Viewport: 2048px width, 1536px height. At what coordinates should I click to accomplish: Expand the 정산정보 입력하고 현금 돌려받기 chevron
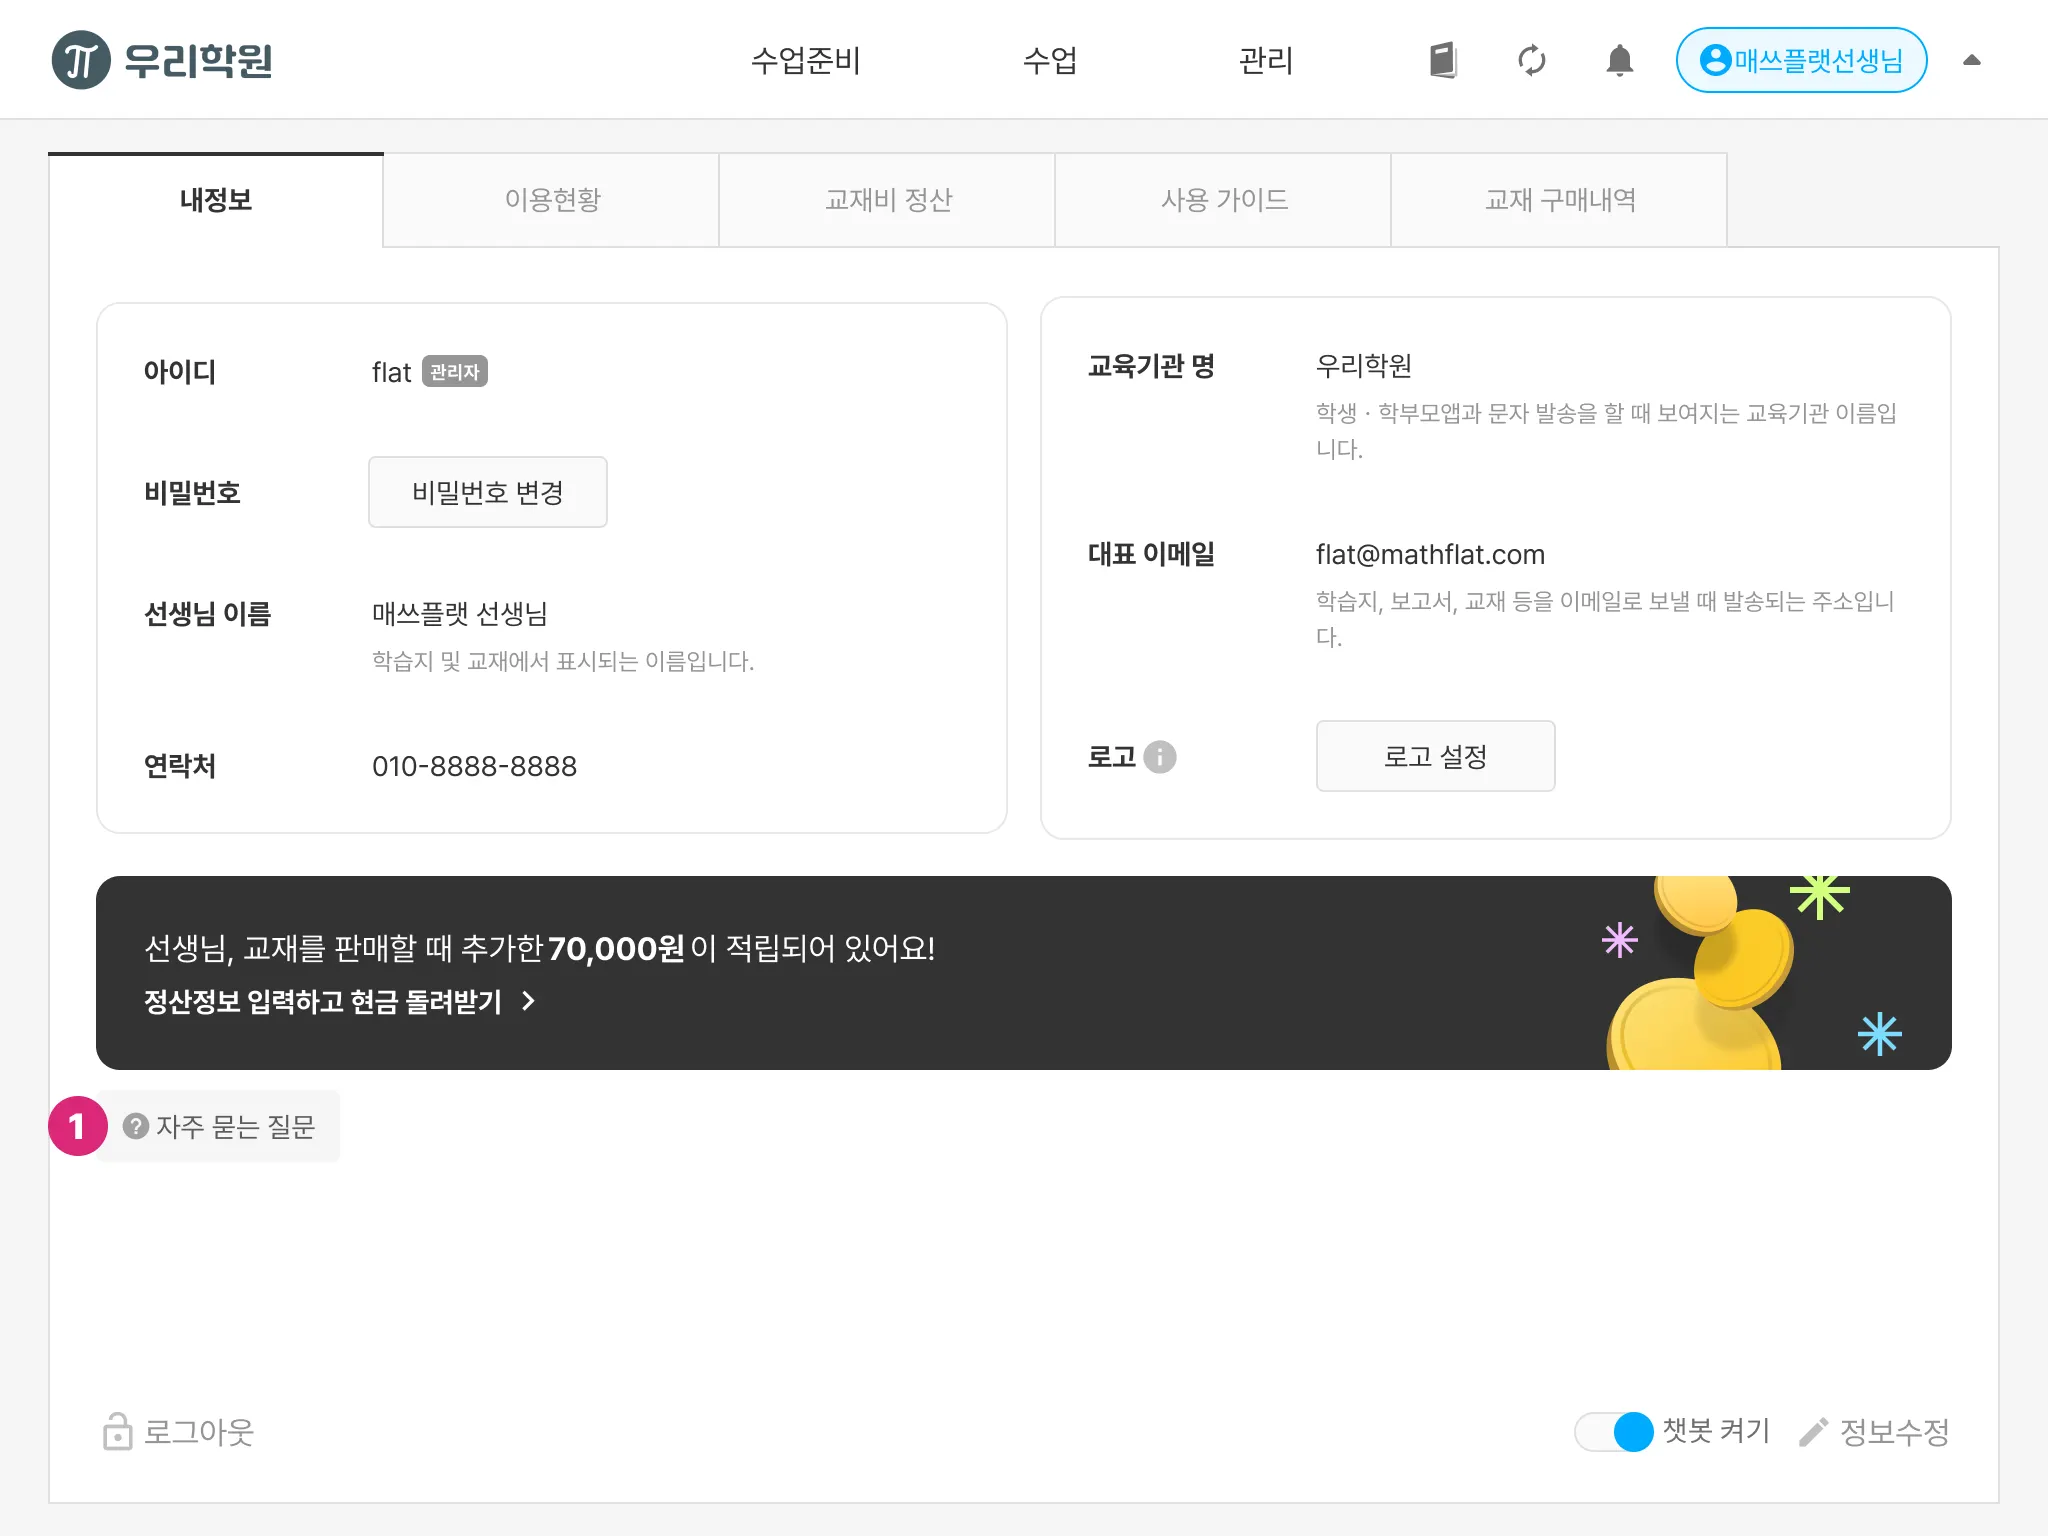click(529, 1001)
